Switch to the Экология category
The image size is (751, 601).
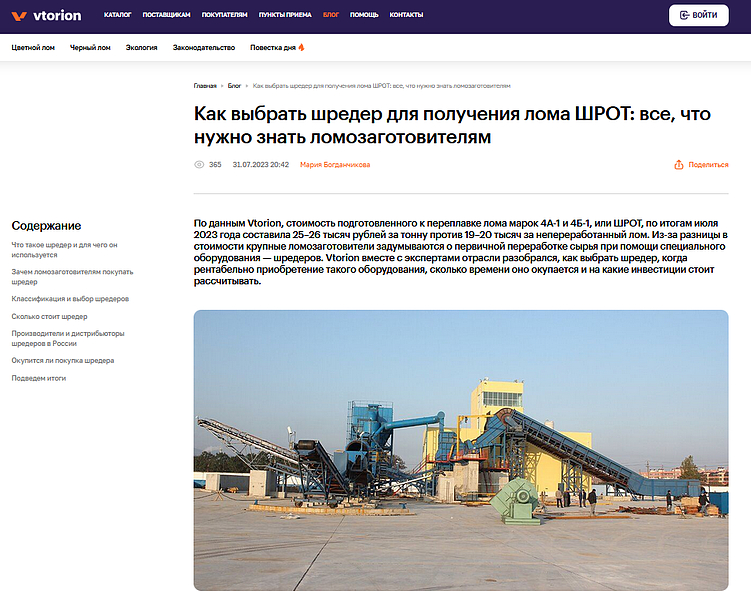point(141,47)
